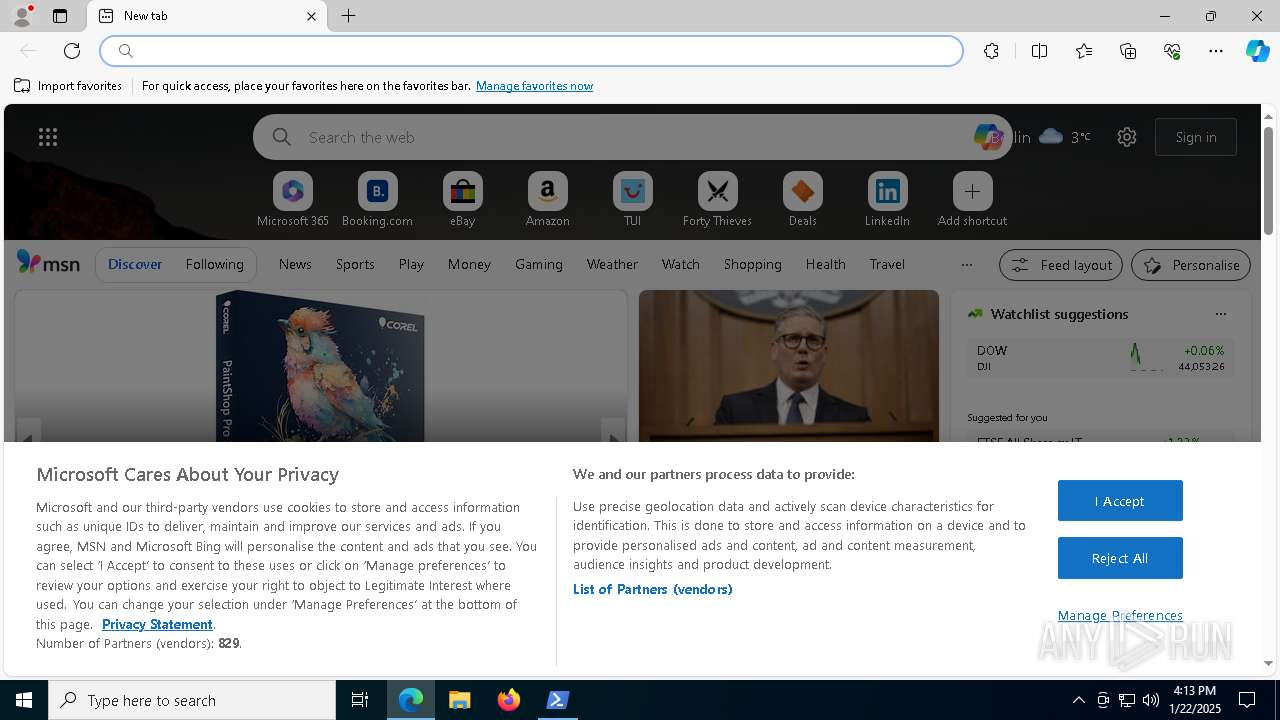Open the Copilot icon in search box

[x=987, y=137]
